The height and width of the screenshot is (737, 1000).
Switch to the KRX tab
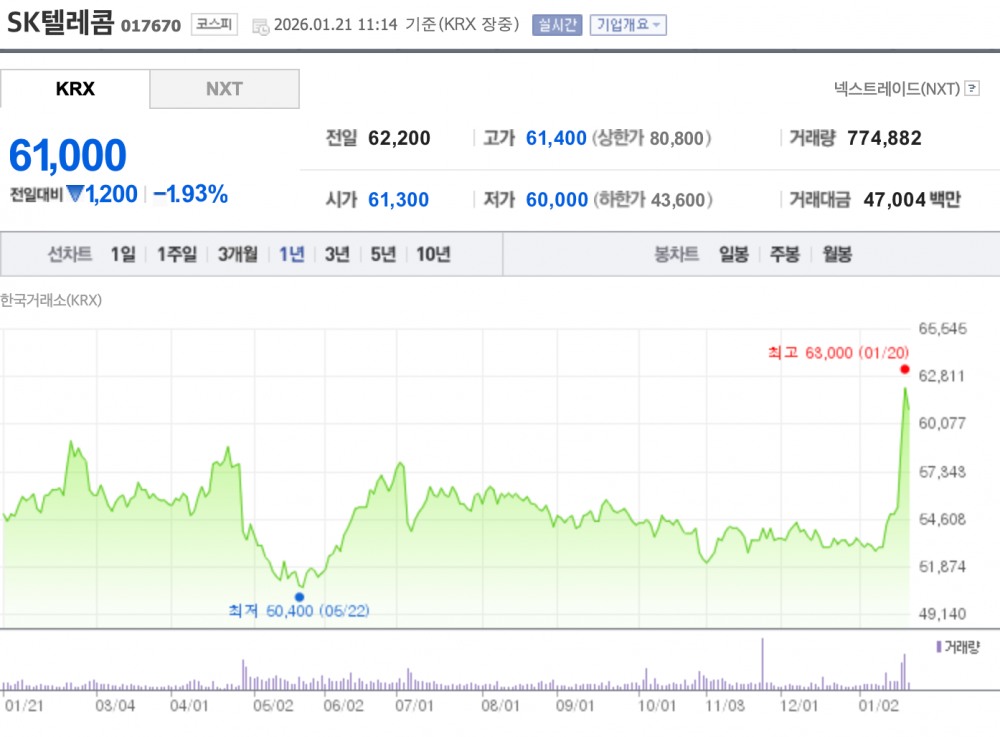click(x=75, y=89)
